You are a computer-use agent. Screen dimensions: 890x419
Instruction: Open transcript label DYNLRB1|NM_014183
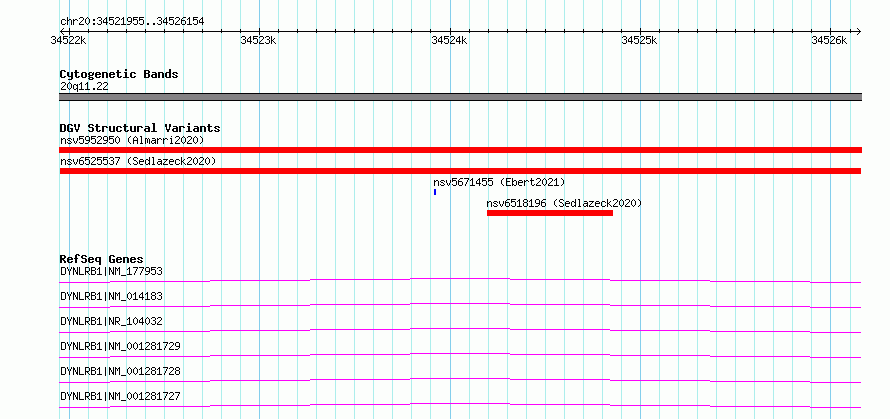(111, 296)
